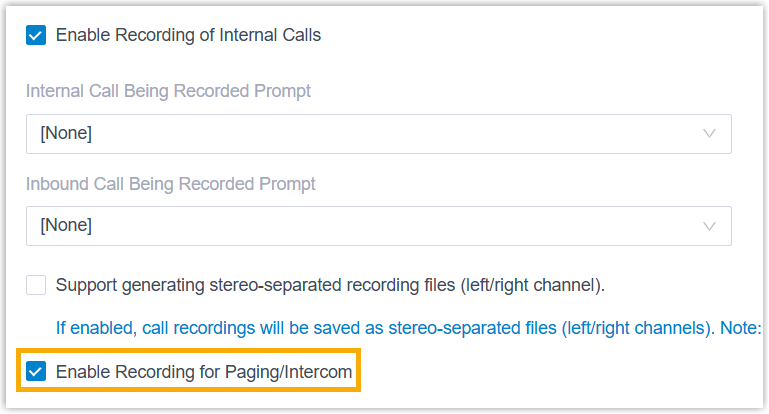769x414 pixels.
Task: Click the chevron arrow of Inbound Call prompt dropdown
Action: coord(710,225)
